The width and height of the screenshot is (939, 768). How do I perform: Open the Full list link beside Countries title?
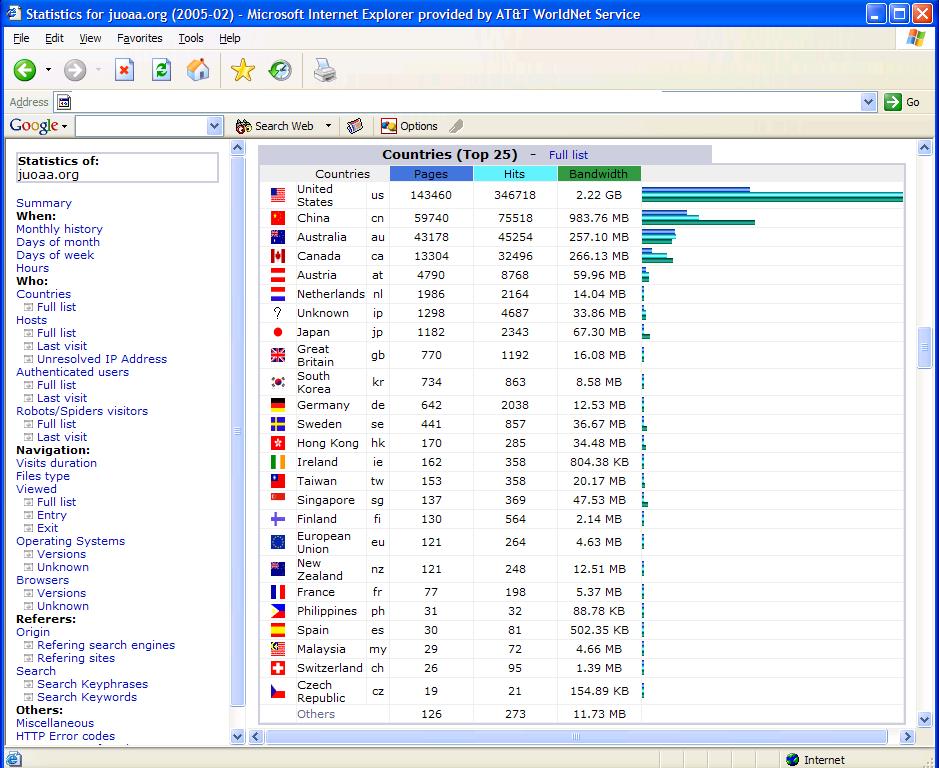click(568, 155)
